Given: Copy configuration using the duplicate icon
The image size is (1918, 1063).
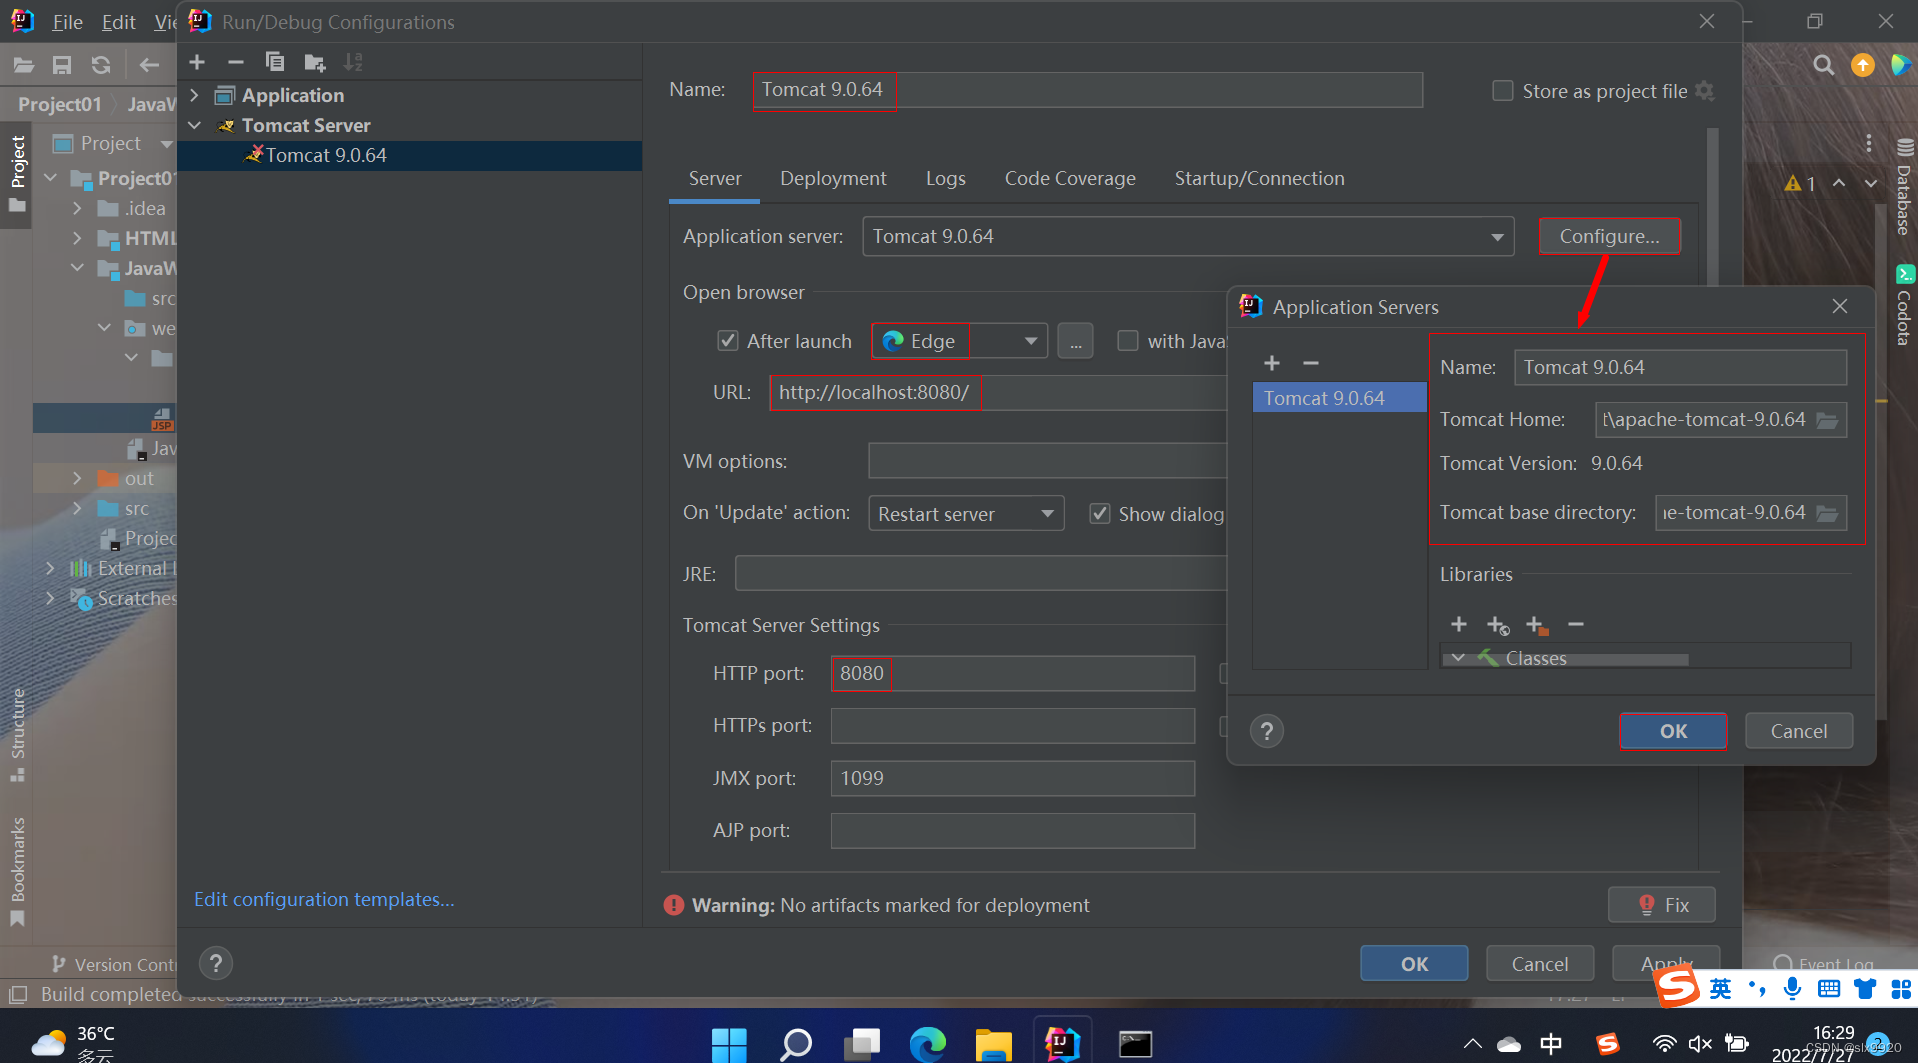Looking at the screenshot, I should [274, 62].
